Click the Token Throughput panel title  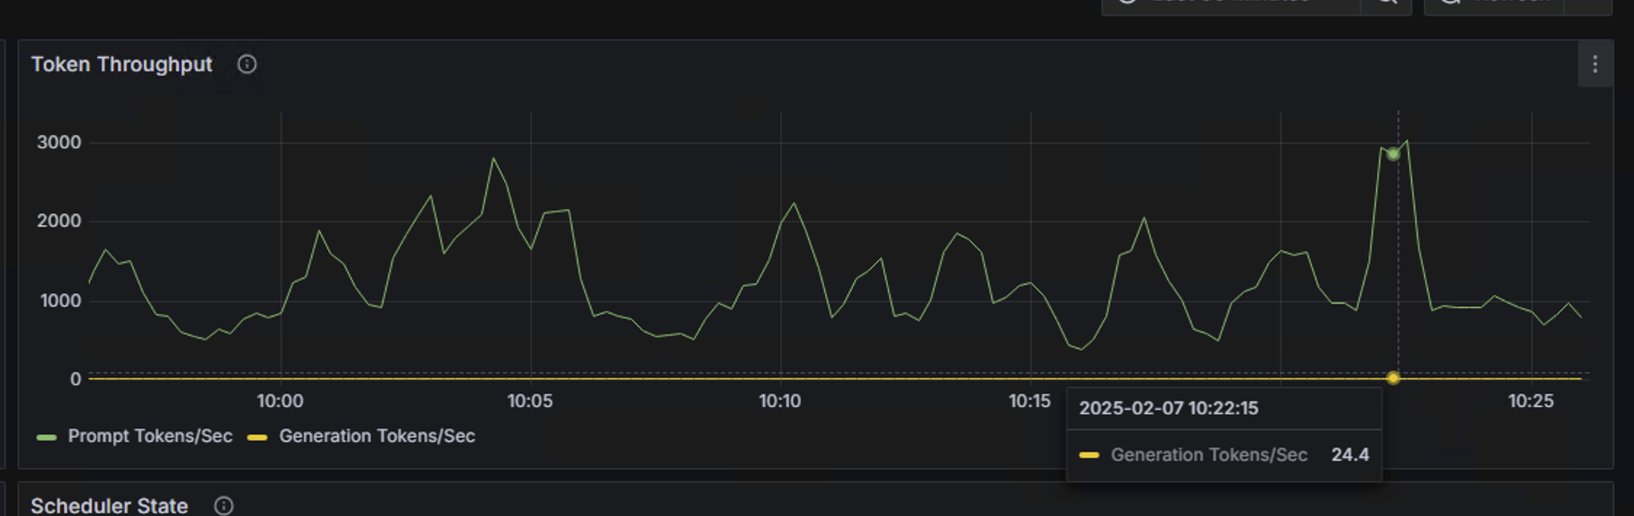122,65
